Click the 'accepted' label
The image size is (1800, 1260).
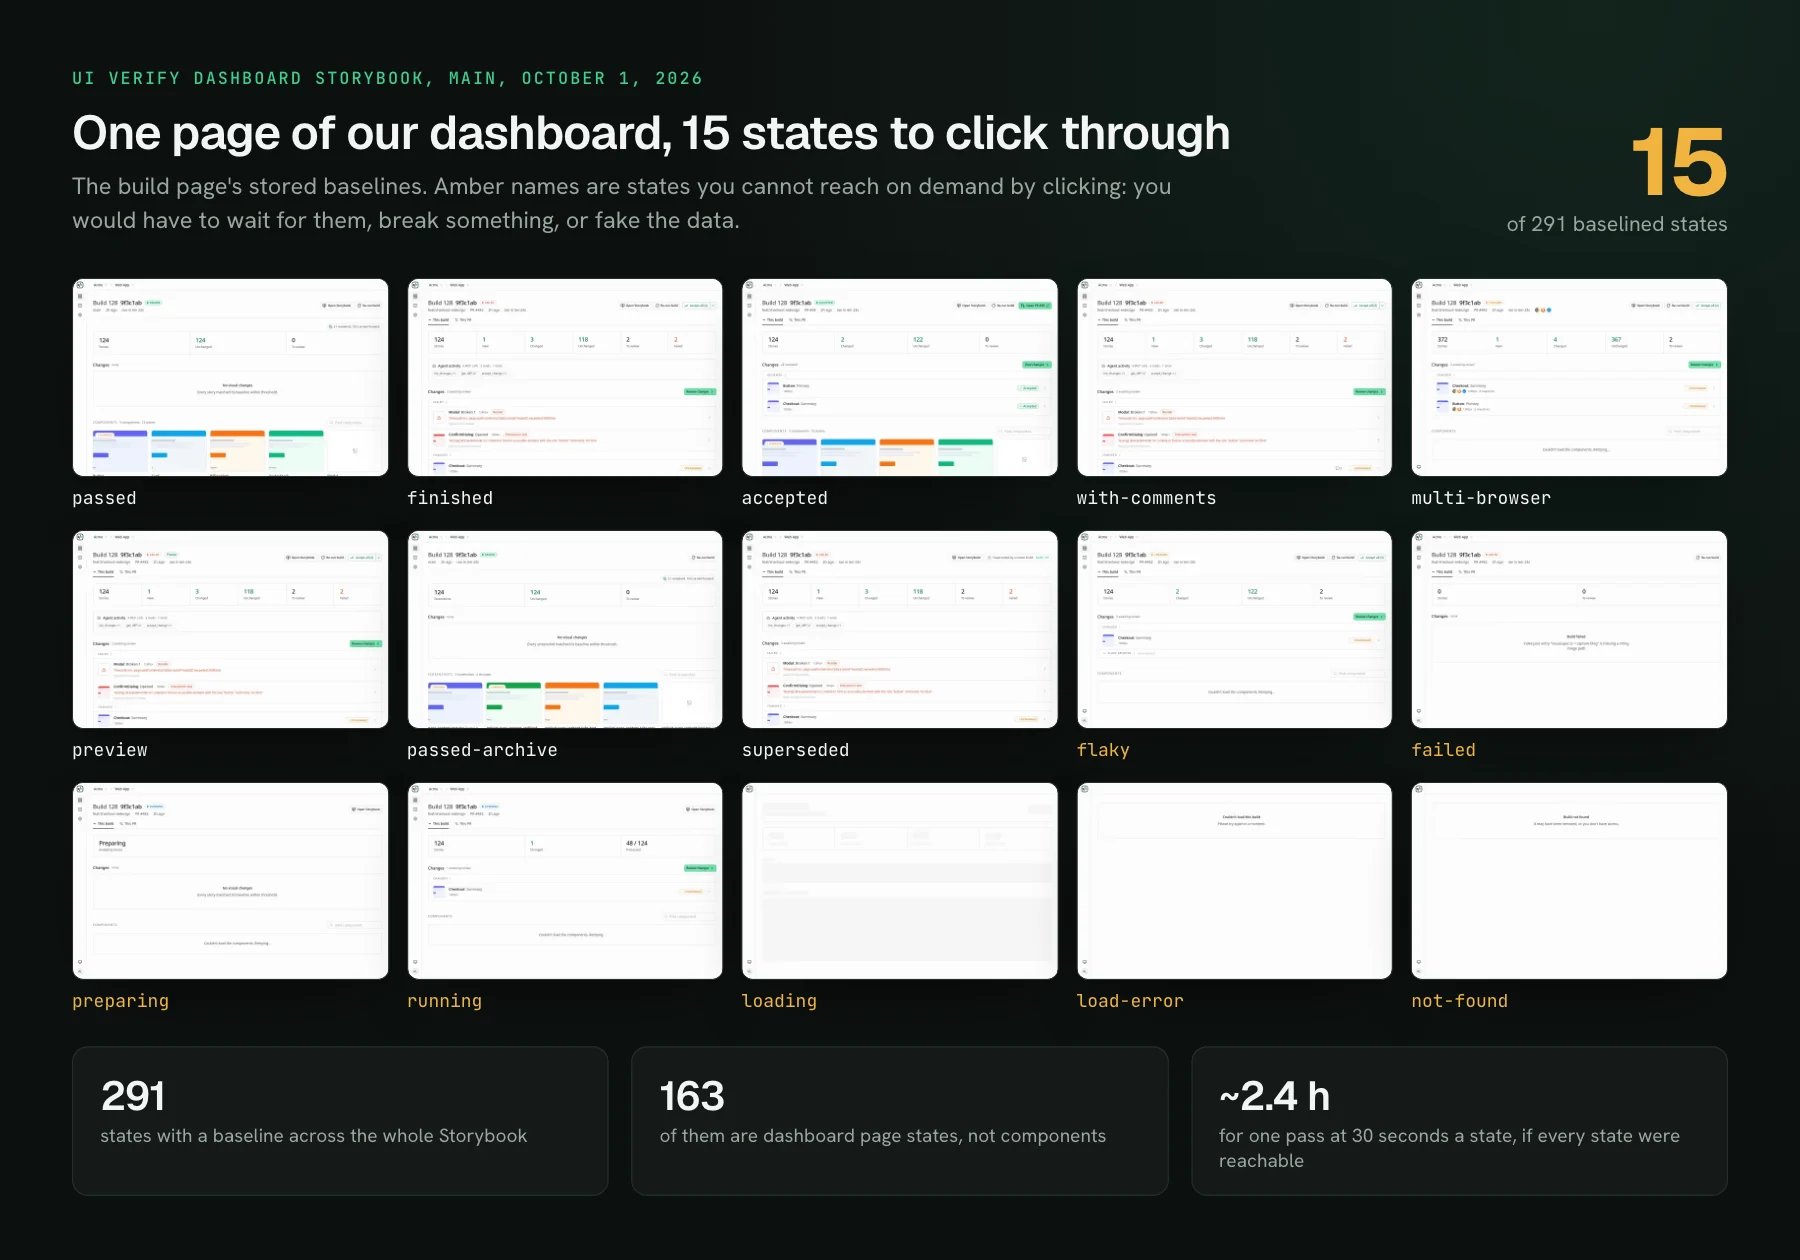point(785,498)
